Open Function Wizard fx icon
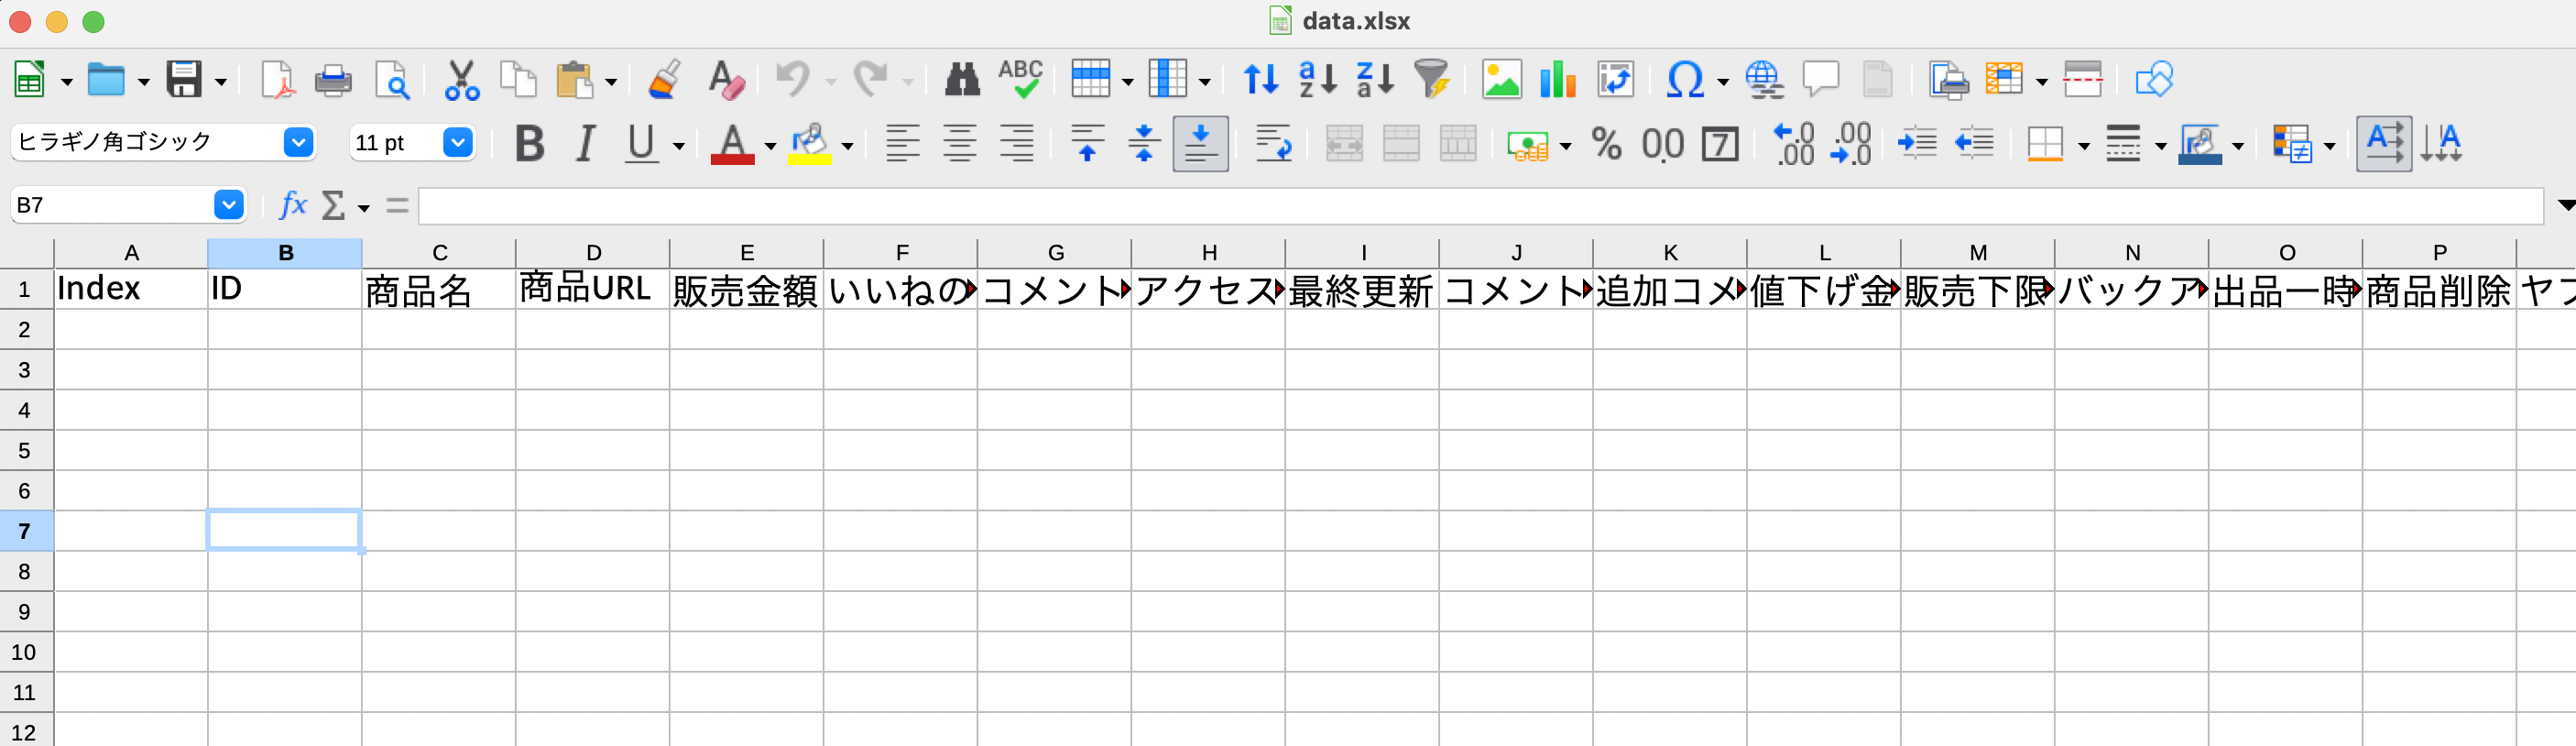 (x=292, y=205)
